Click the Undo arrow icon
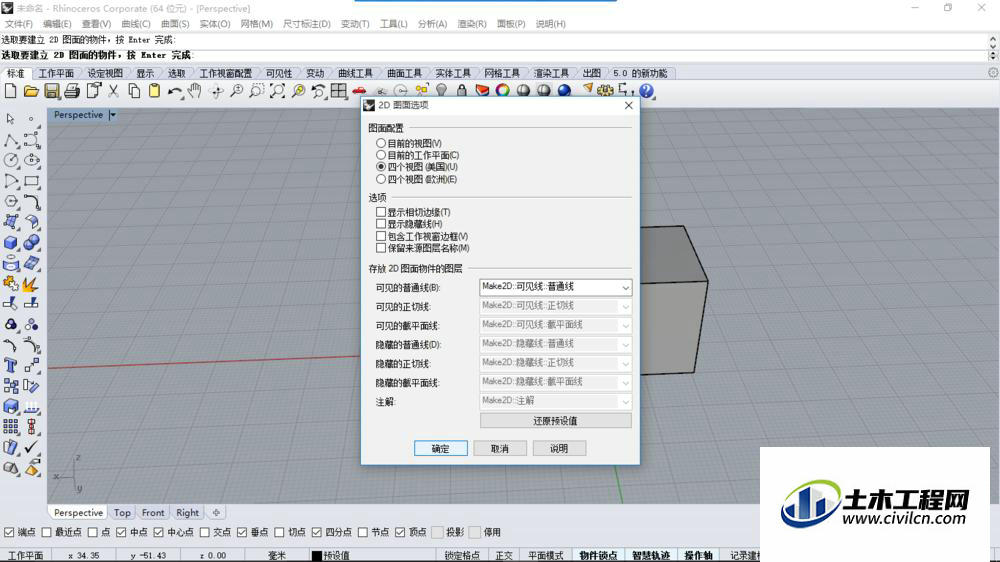 coord(175,91)
